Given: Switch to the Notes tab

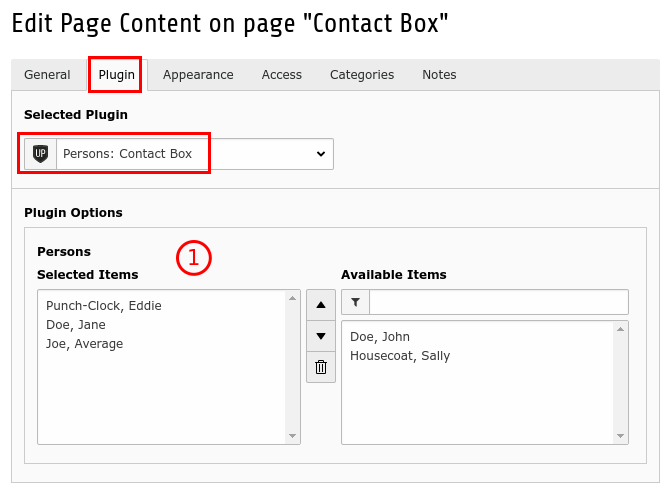Looking at the screenshot, I should [x=439, y=75].
